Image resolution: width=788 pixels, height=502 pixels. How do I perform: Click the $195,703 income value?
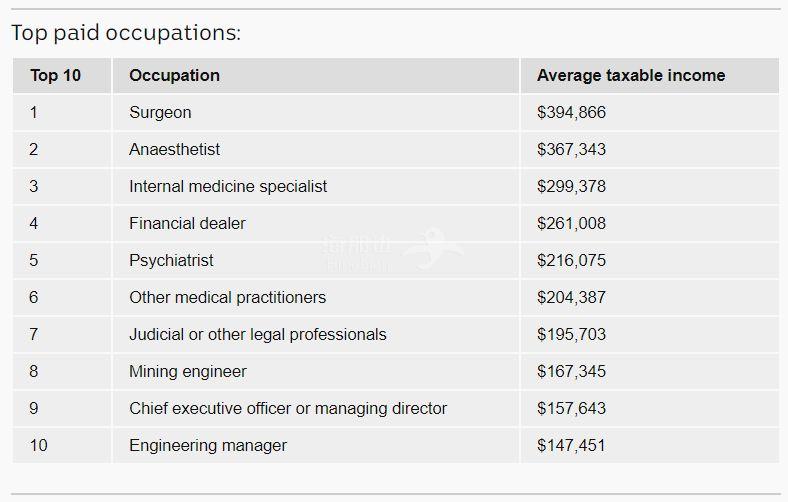pos(571,335)
